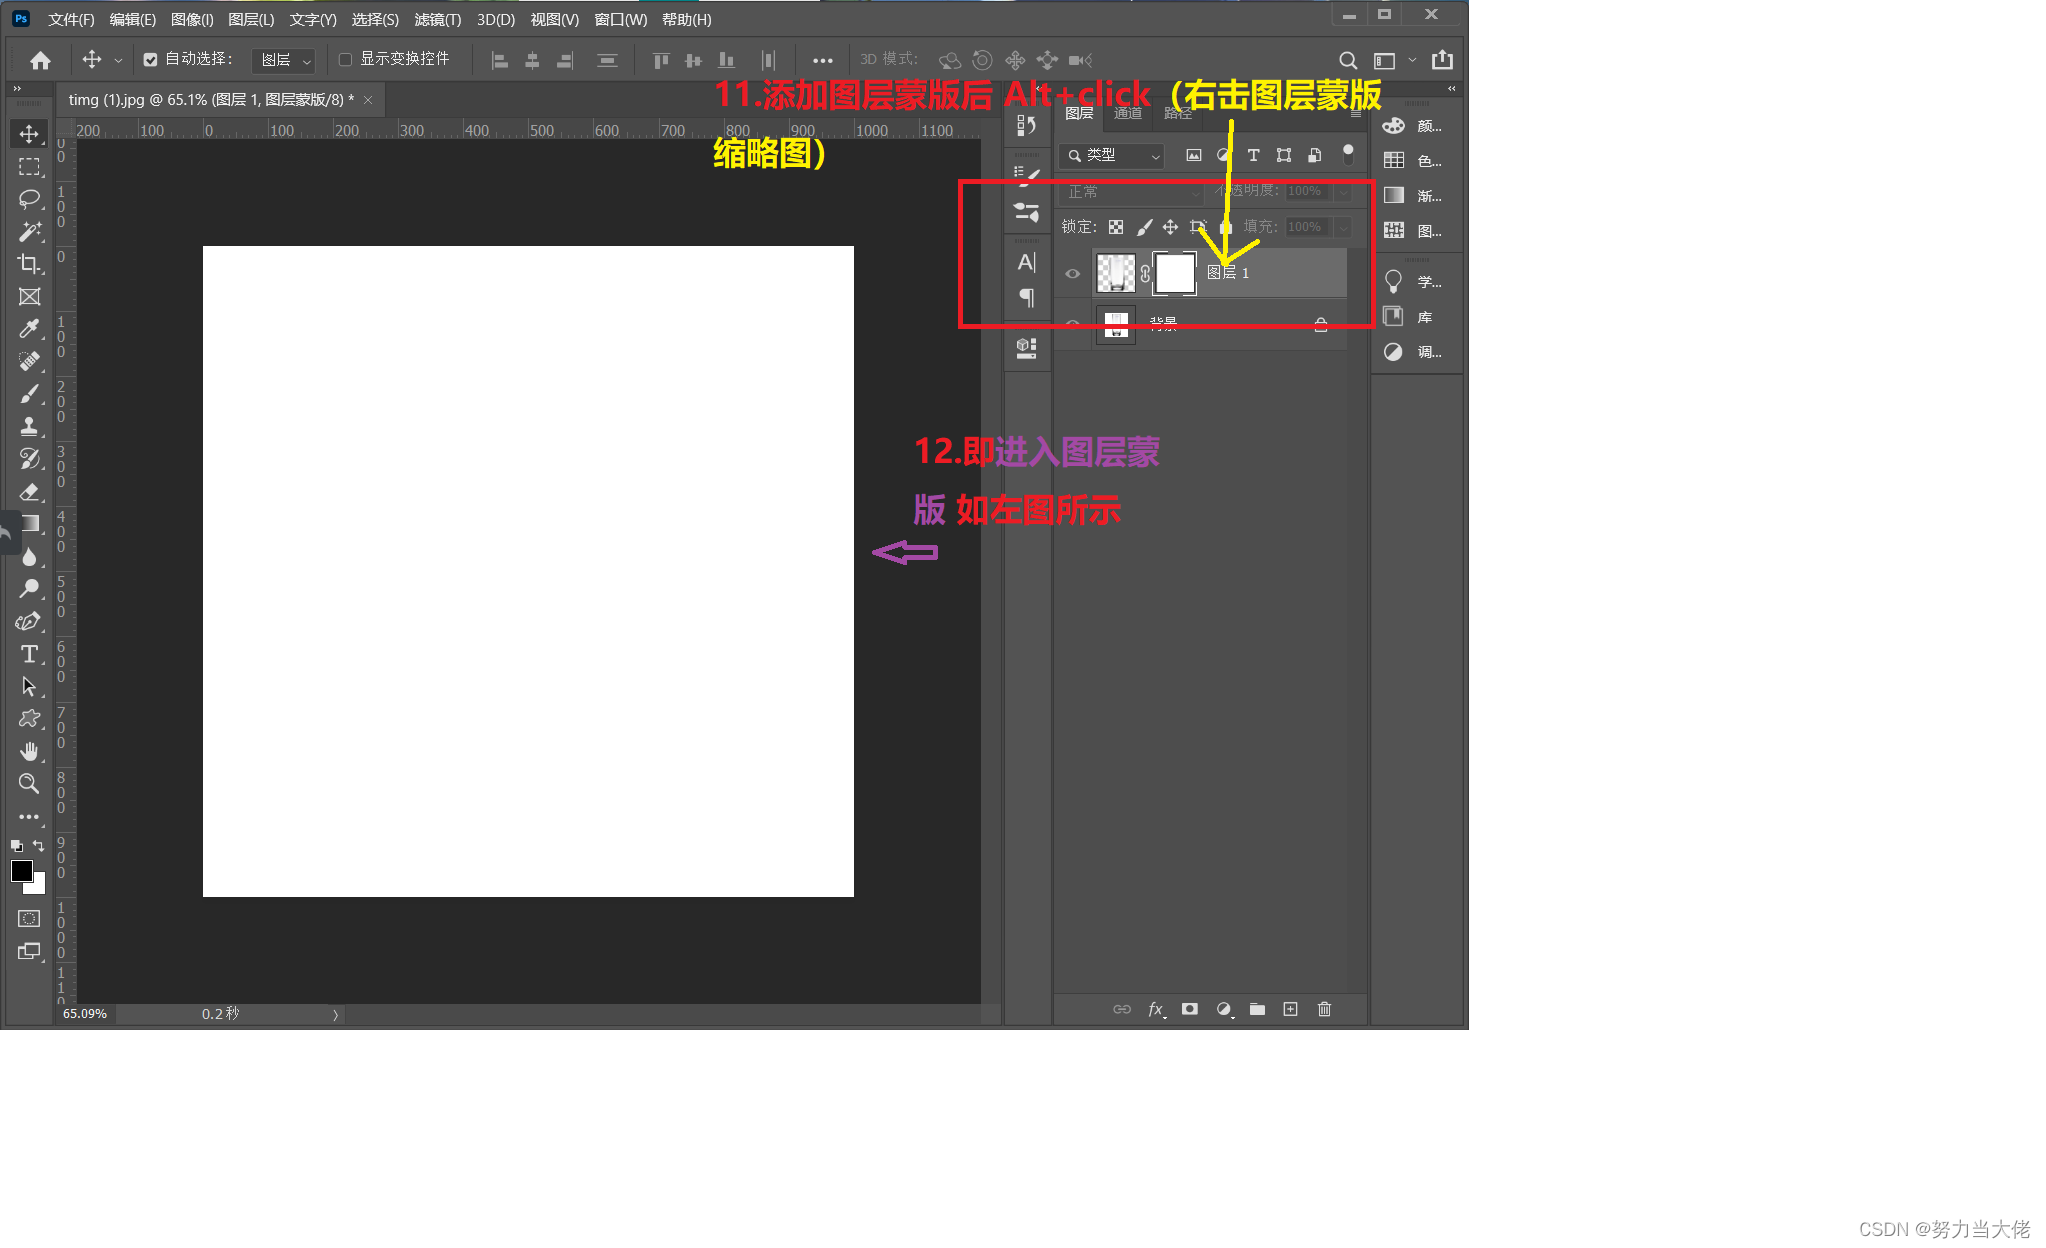The width and height of the screenshot is (2046, 1248).
Task: Click the add layer mask icon
Action: (1189, 1009)
